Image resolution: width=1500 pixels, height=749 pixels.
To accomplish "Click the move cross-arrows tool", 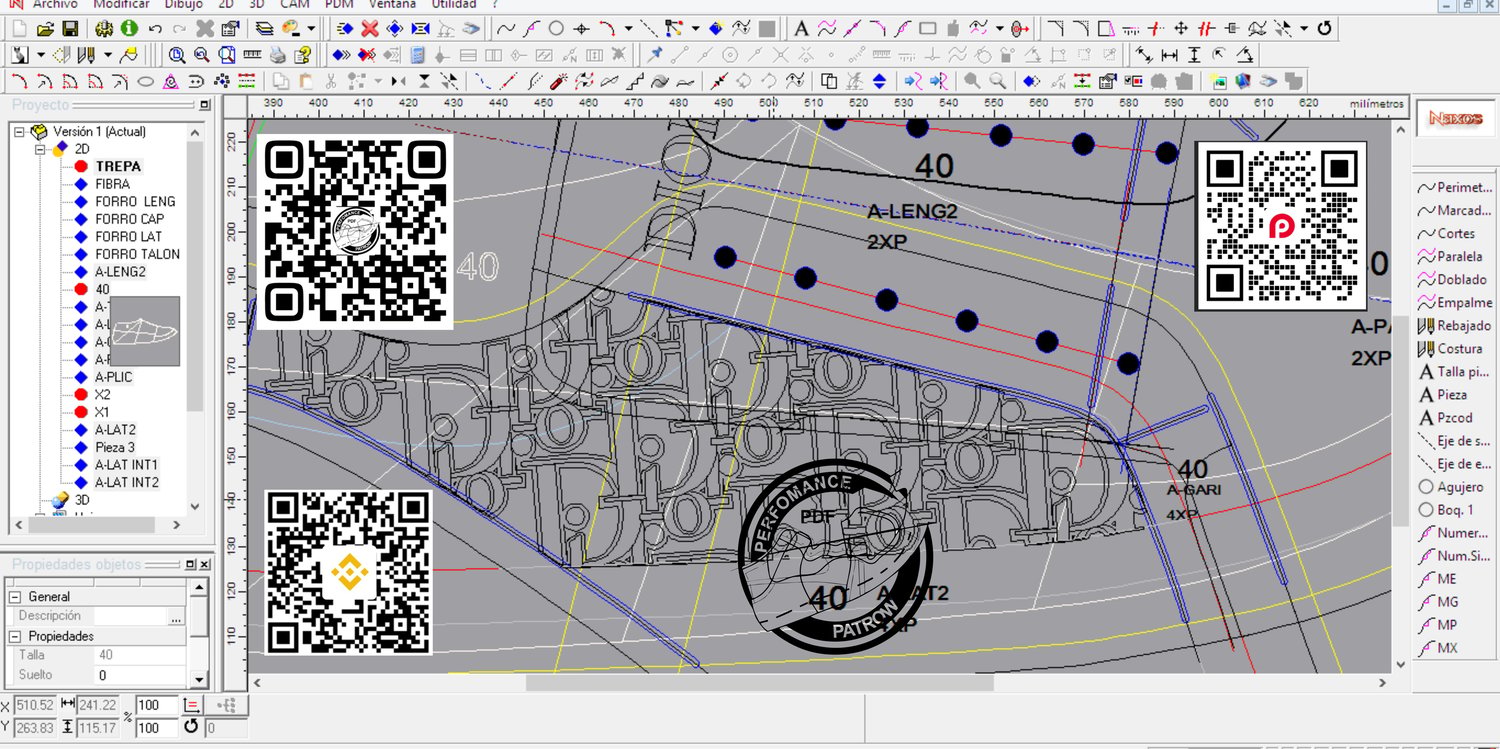I will click(x=1181, y=28).
